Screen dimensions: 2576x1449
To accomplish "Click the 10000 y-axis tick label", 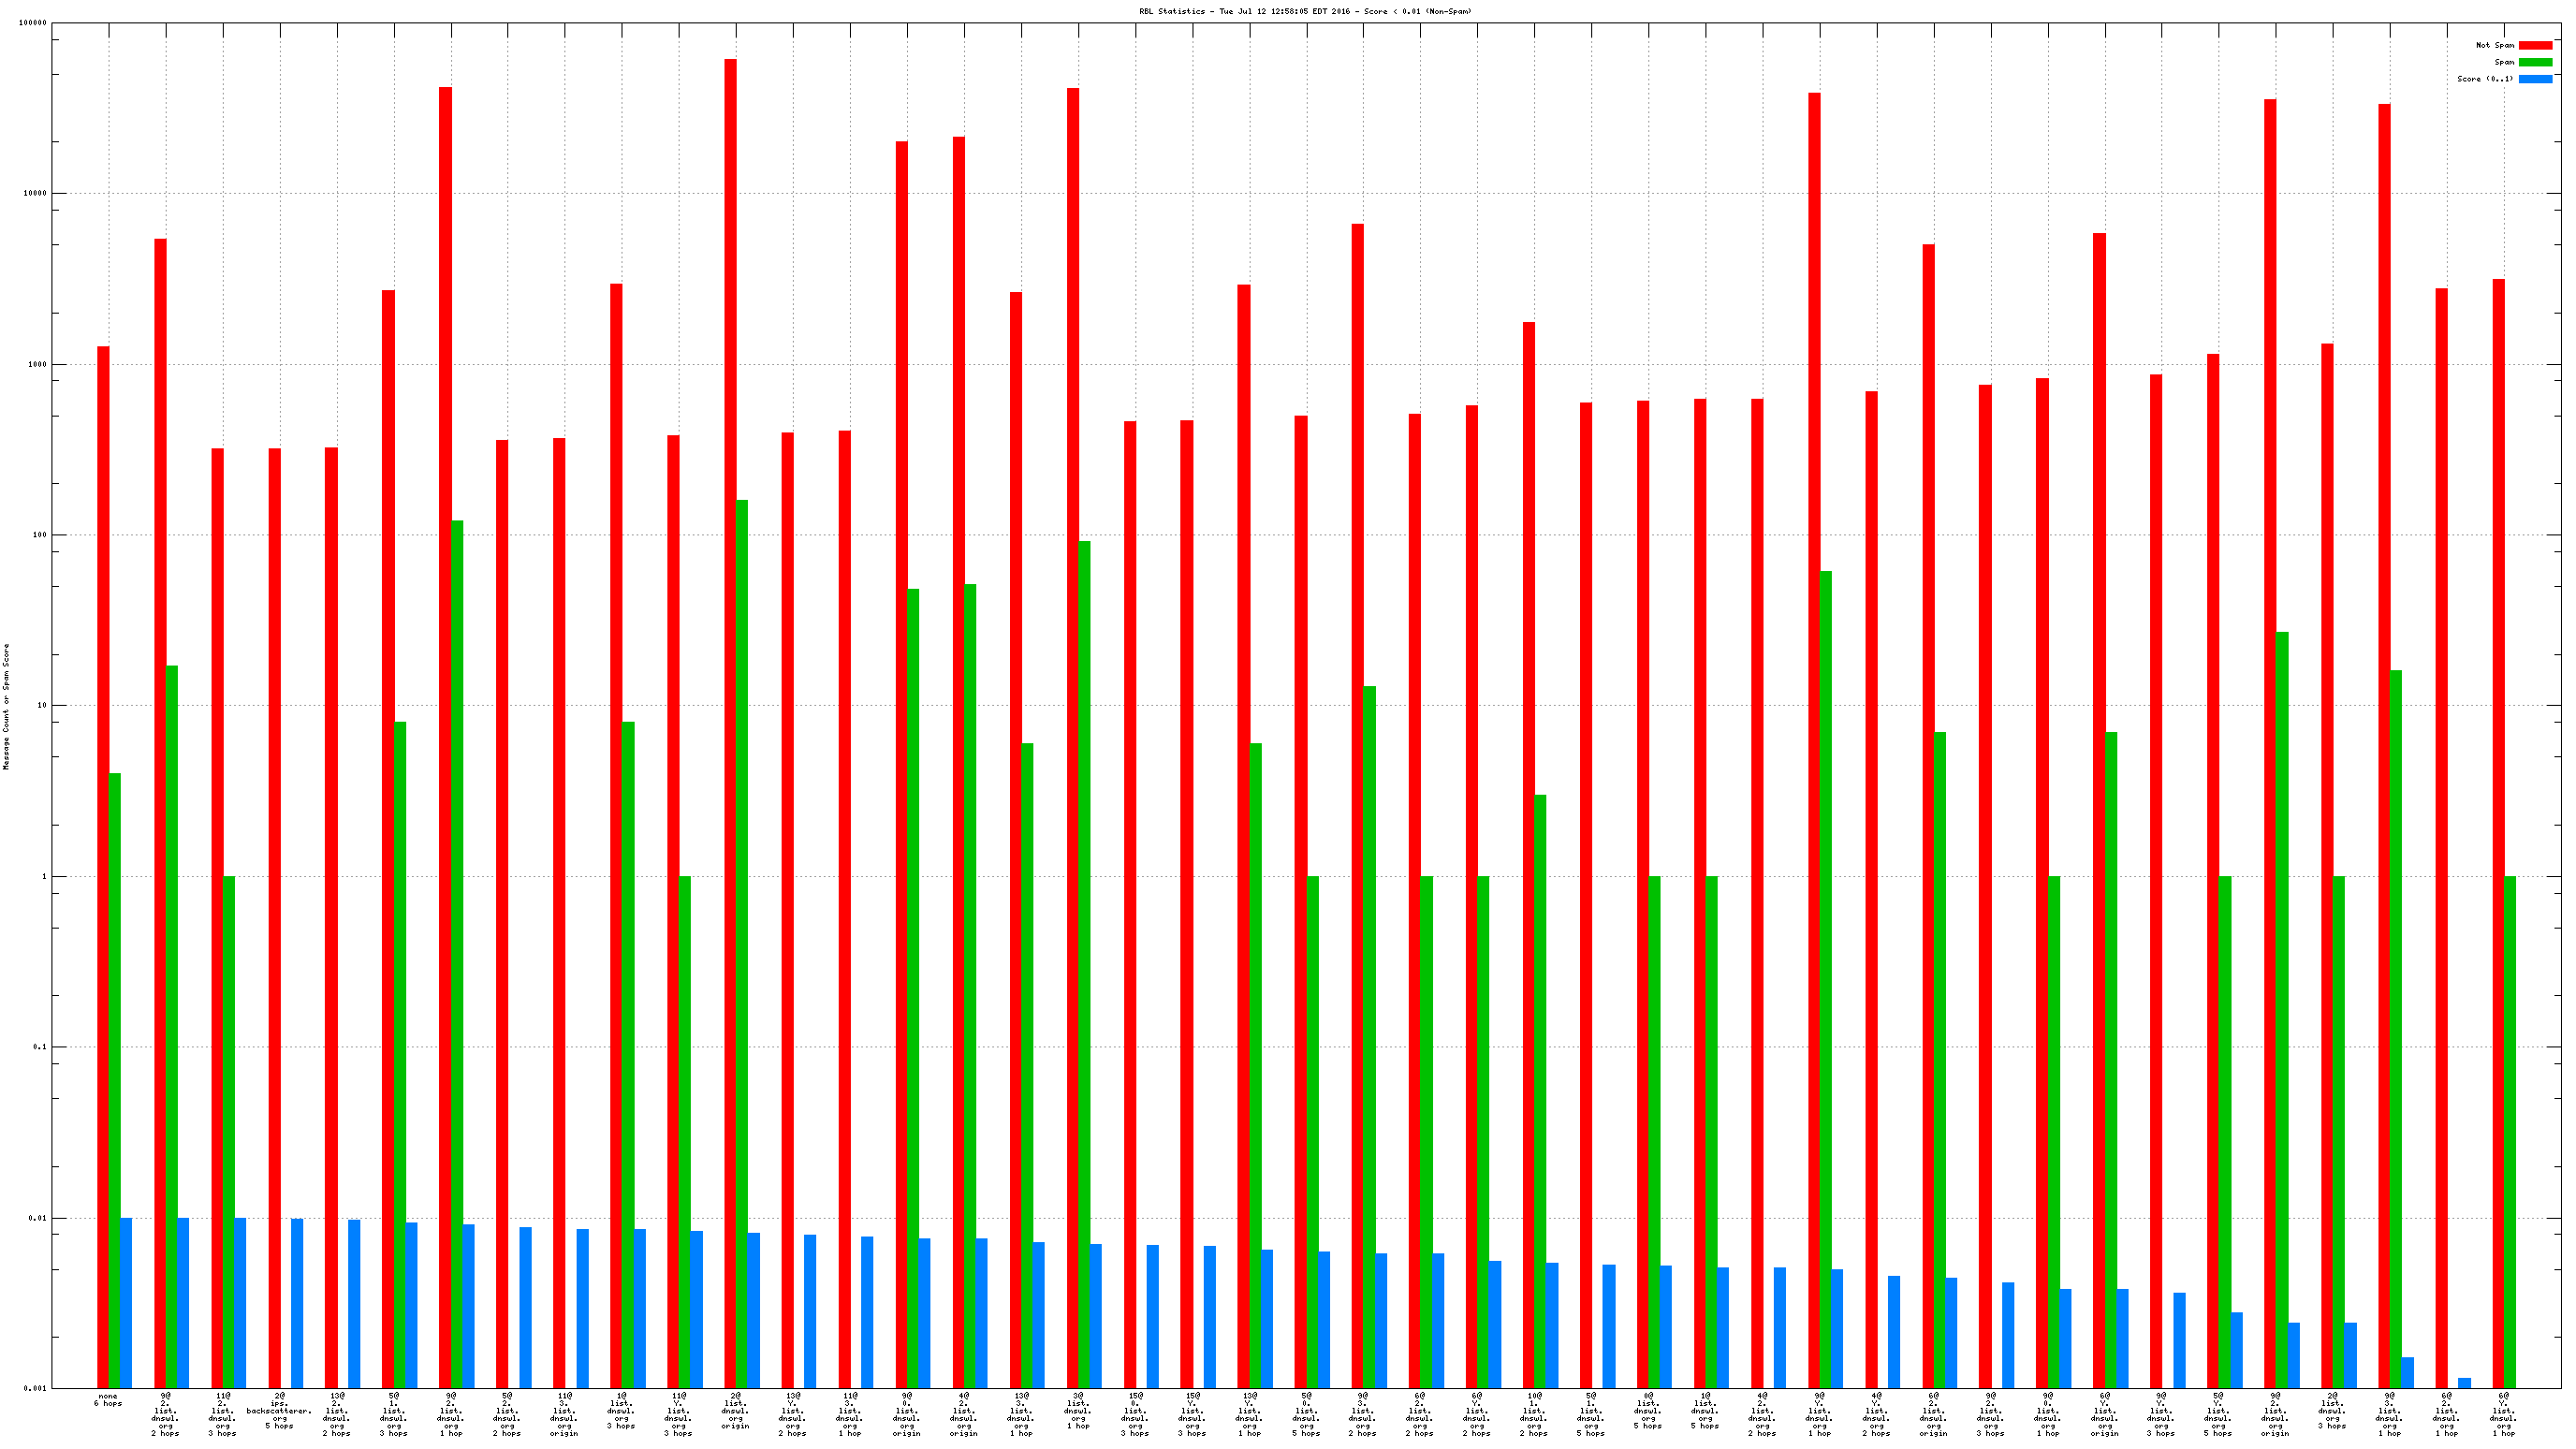I will click(x=35, y=193).
